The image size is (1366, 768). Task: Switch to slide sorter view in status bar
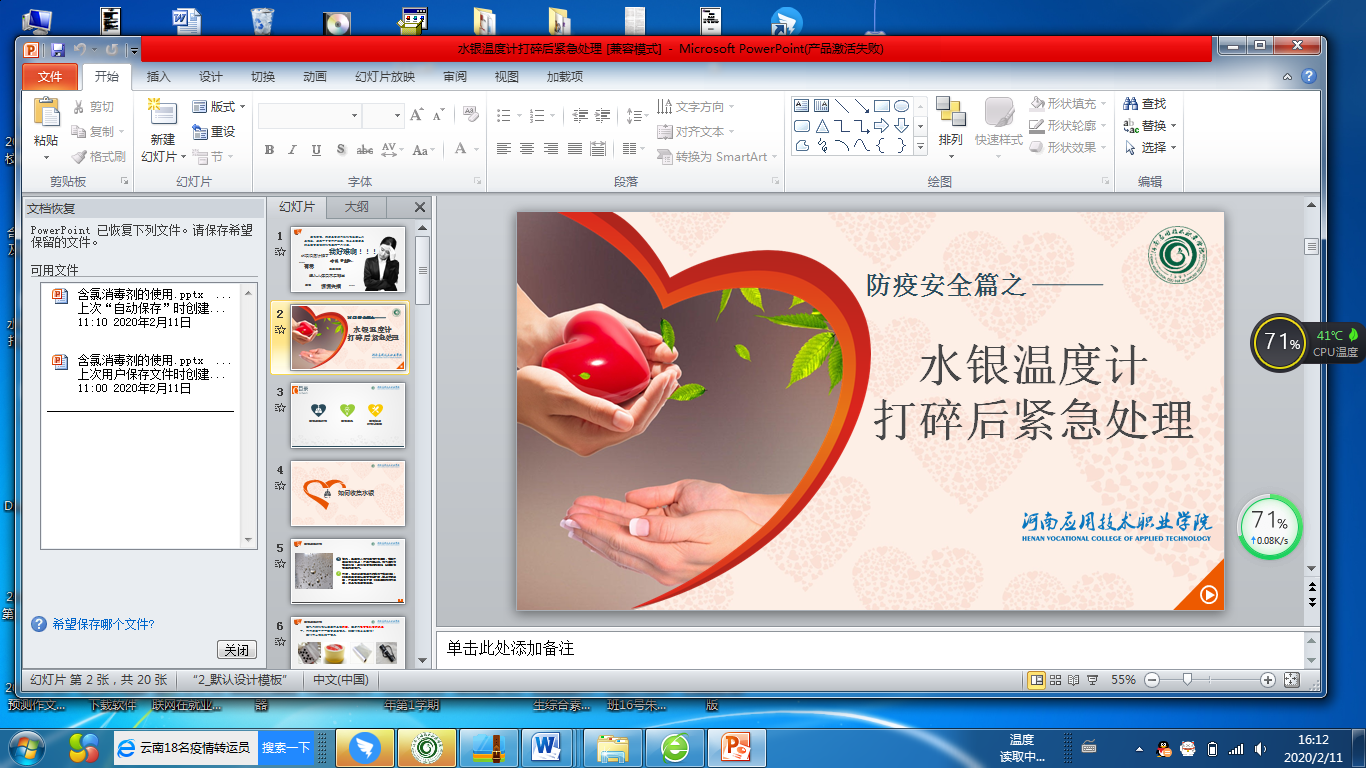click(x=1055, y=680)
